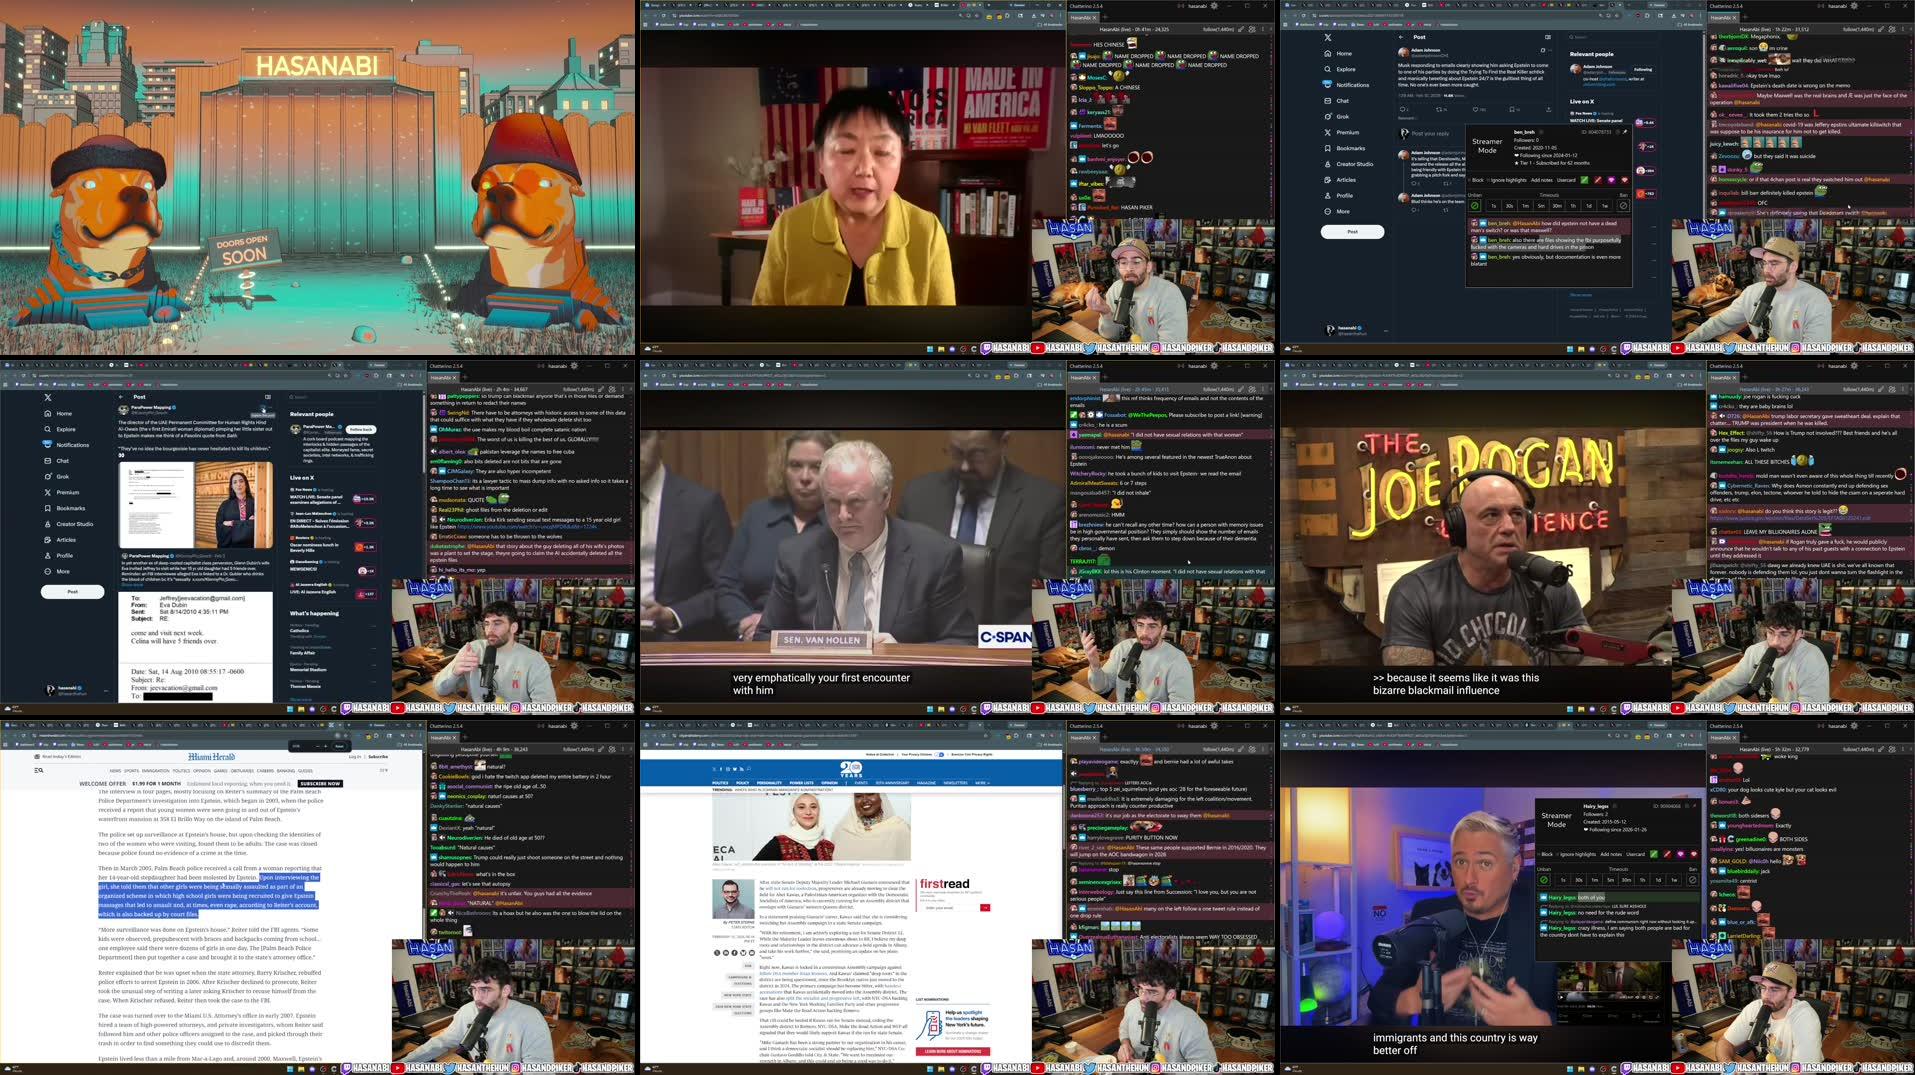Switch to the HasanAbi X tab in Chatterino
Viewport: 1915px width, 1075px height.
444,377
